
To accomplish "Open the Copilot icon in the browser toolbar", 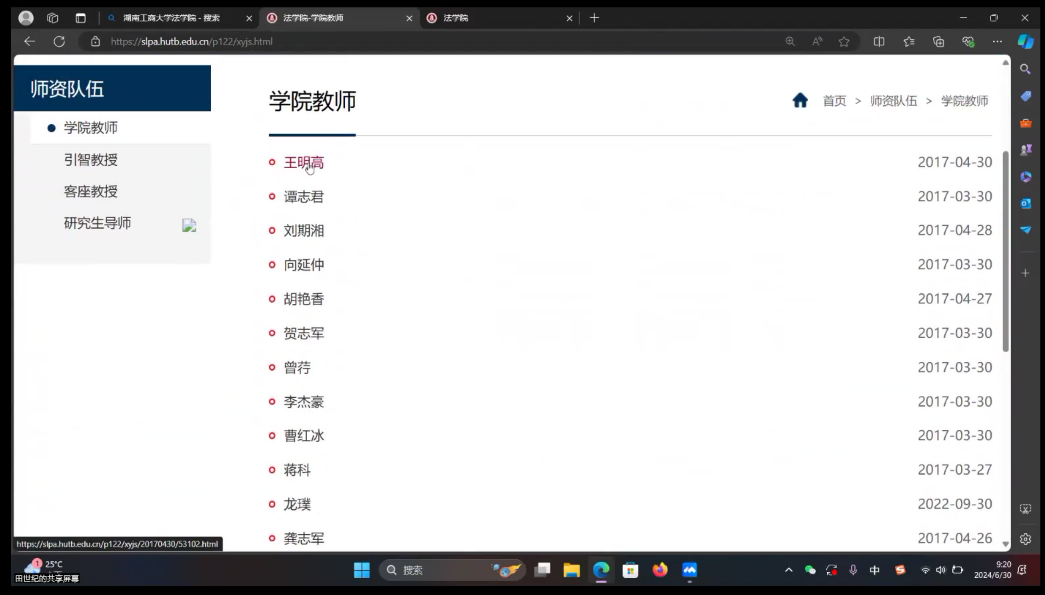I will click(x=1025, y=42).
